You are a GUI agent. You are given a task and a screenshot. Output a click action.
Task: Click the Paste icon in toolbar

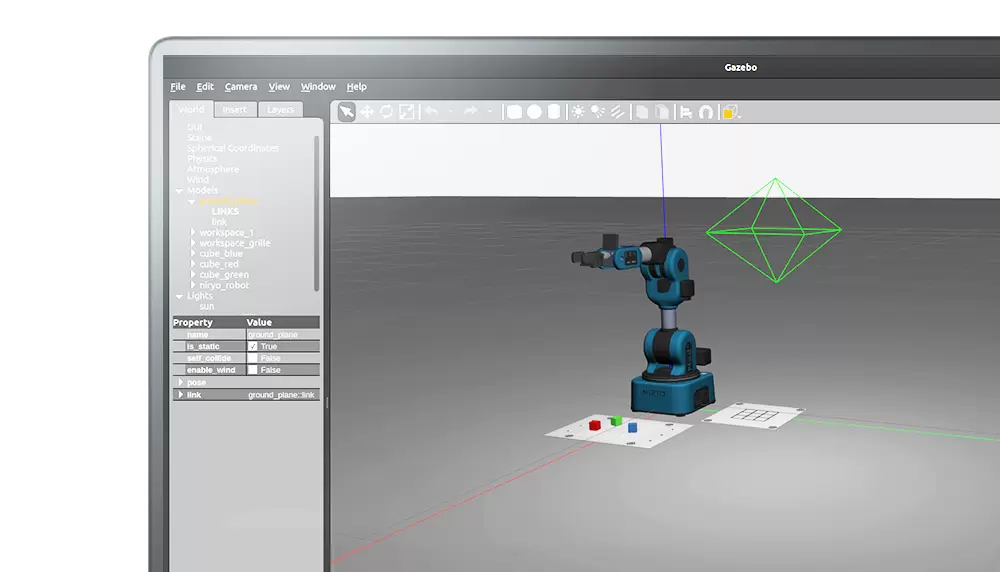663,112
